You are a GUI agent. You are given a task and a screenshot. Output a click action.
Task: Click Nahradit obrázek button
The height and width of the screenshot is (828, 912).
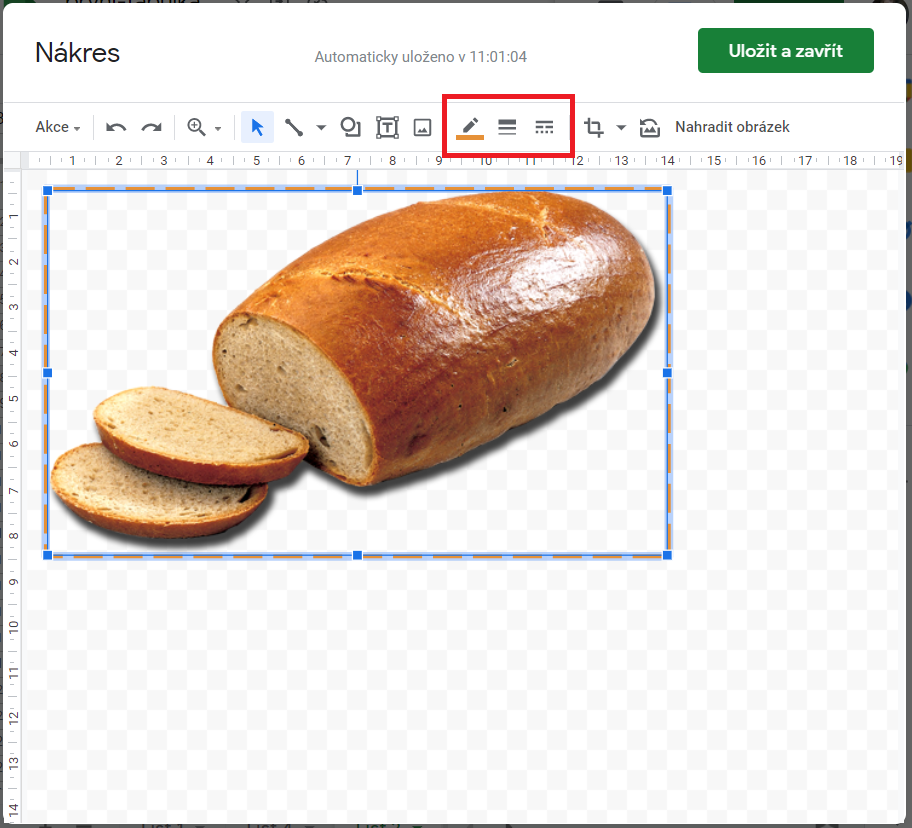pyautogui.click(x=732, y=127)
